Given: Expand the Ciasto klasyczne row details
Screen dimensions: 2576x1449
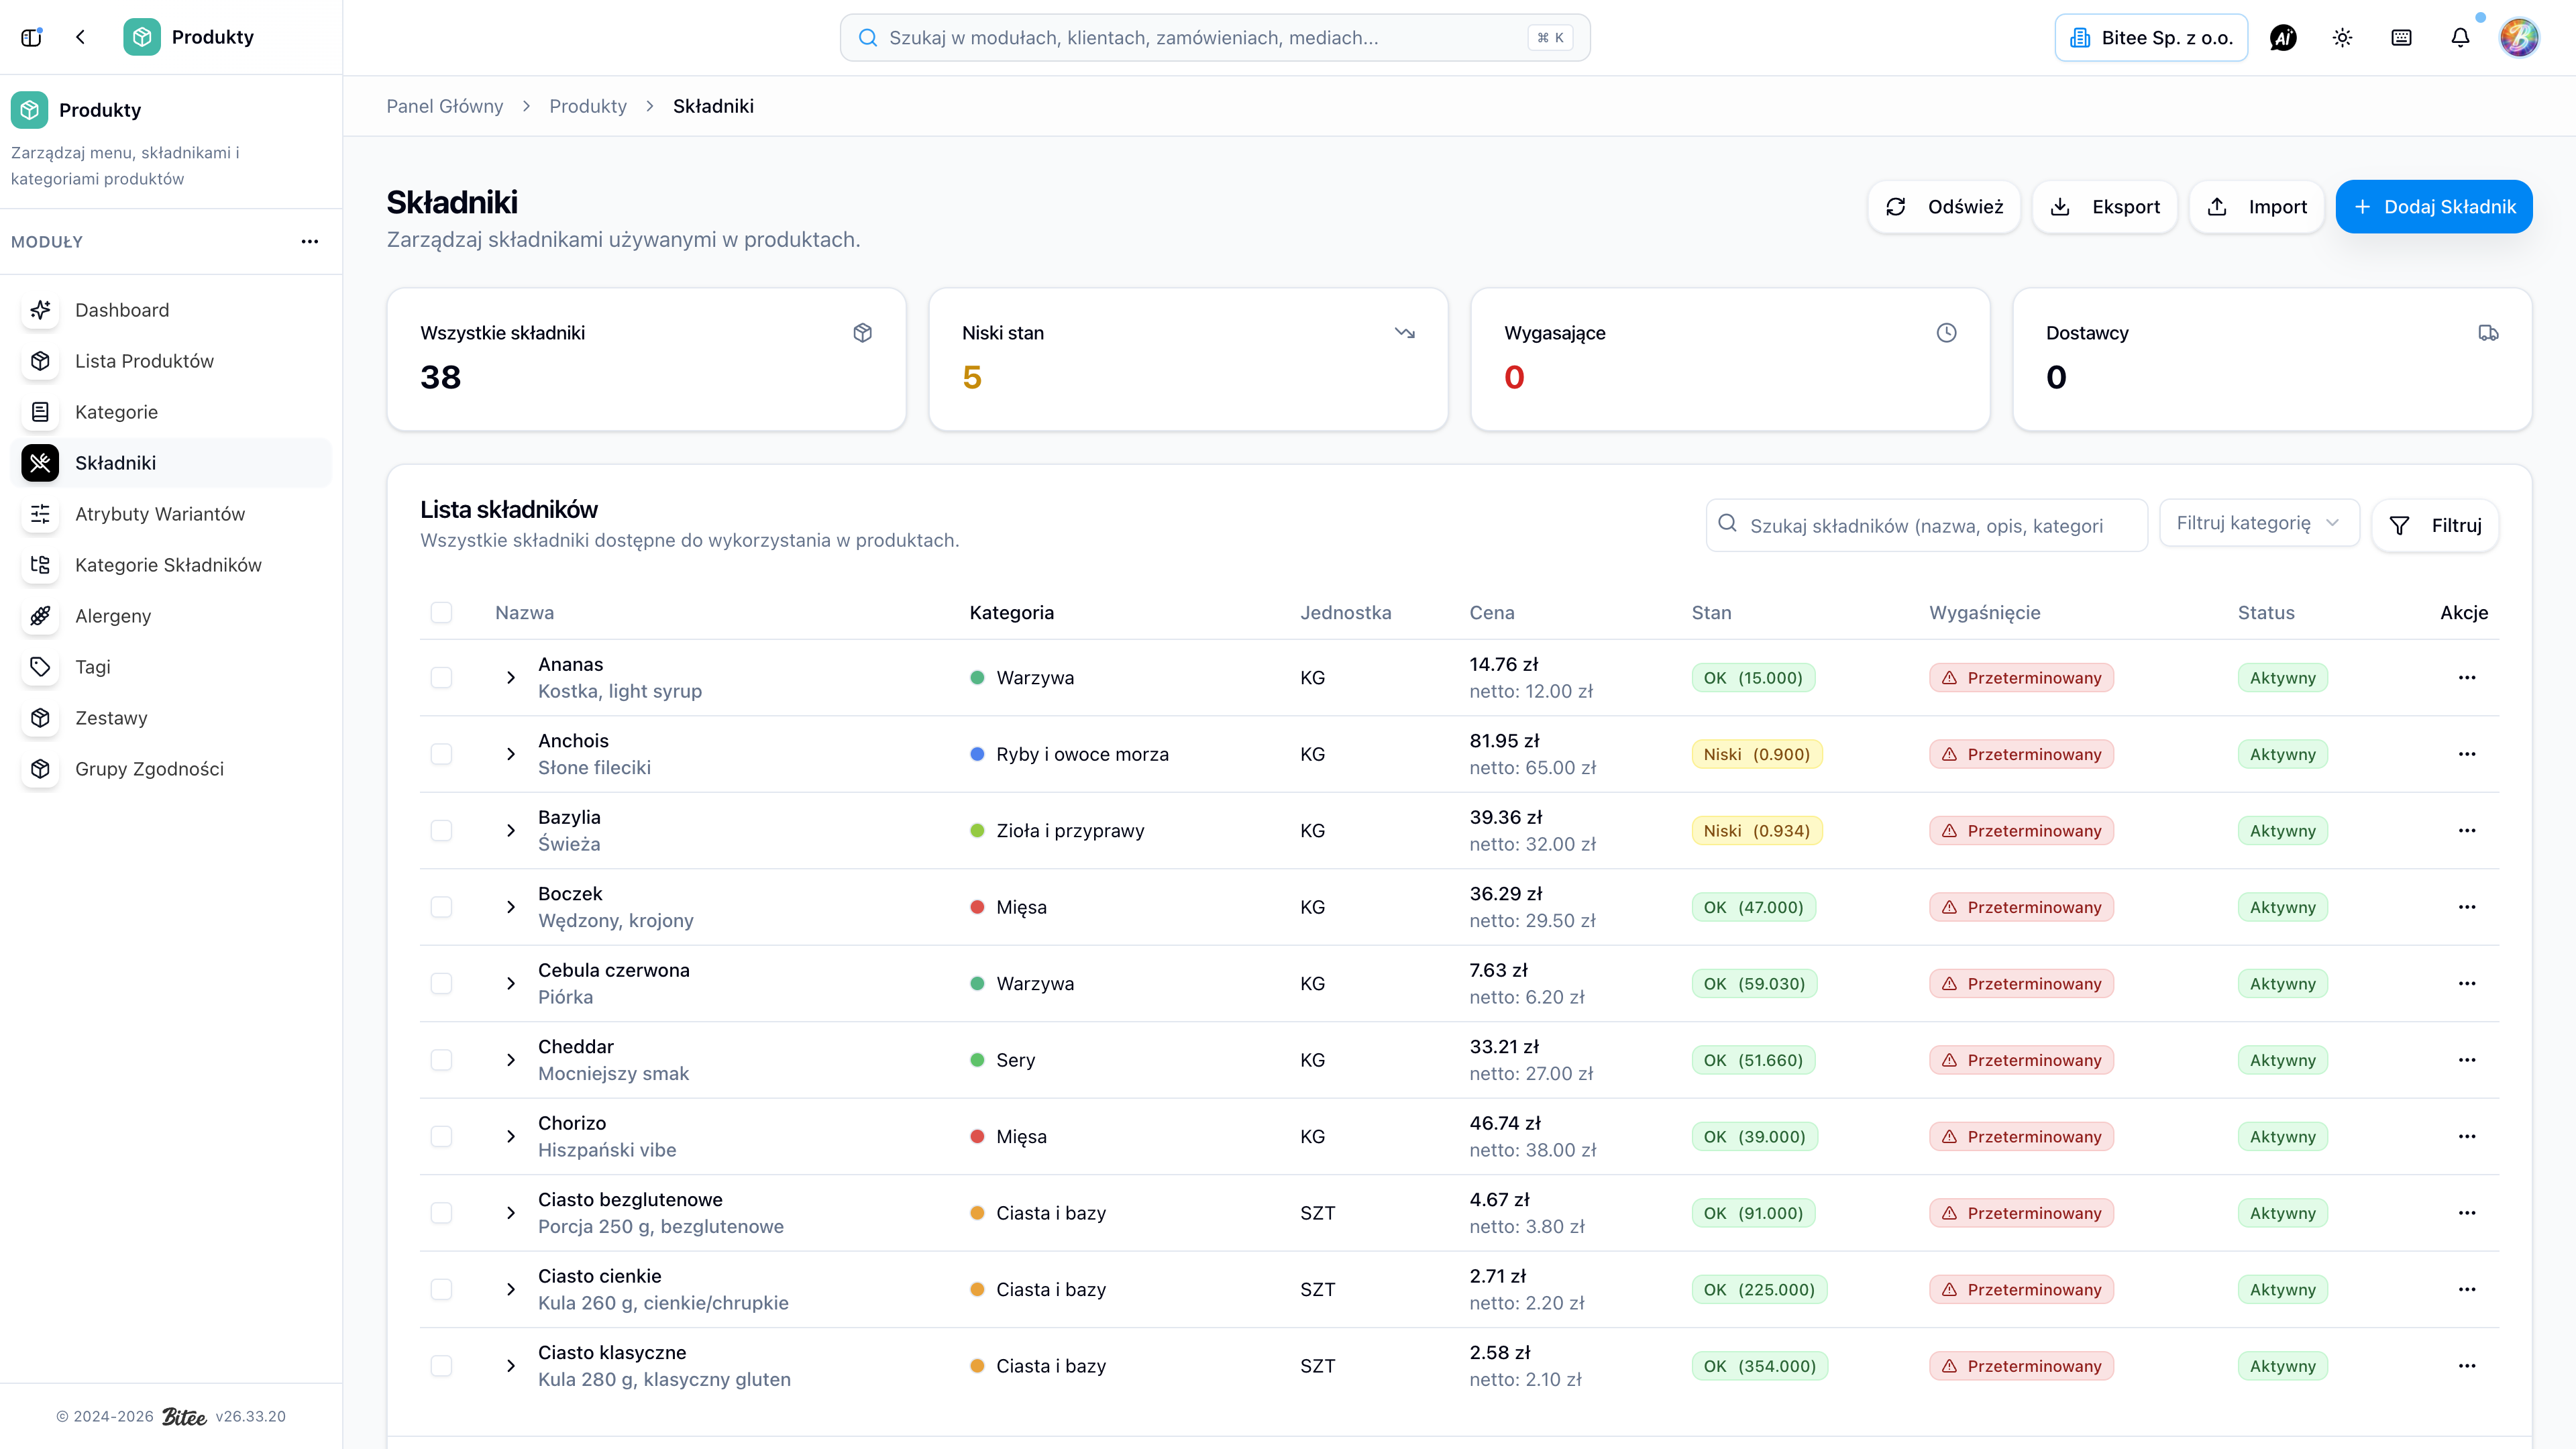Looking at the screenshot, I should point(511,1366).
